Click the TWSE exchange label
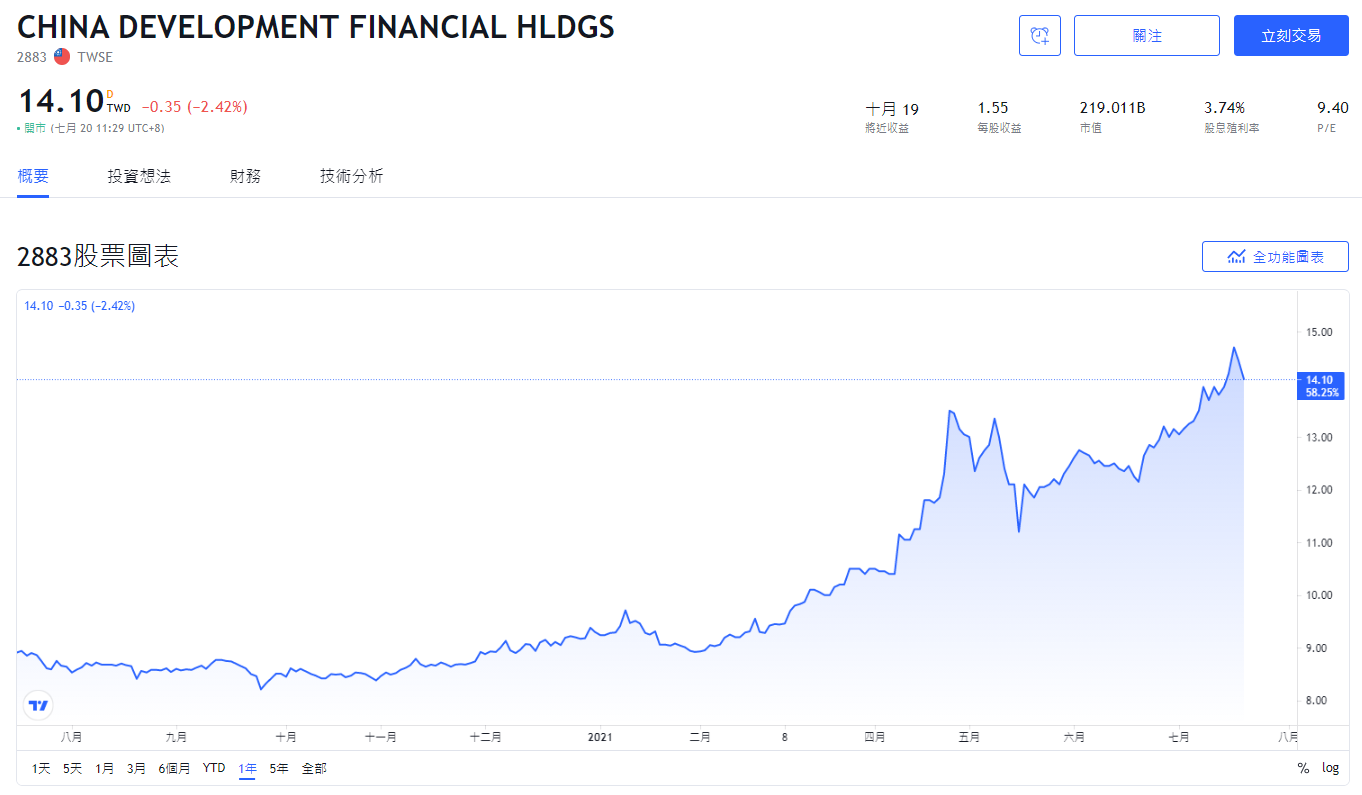1362x795 pixels. (95, 57)
